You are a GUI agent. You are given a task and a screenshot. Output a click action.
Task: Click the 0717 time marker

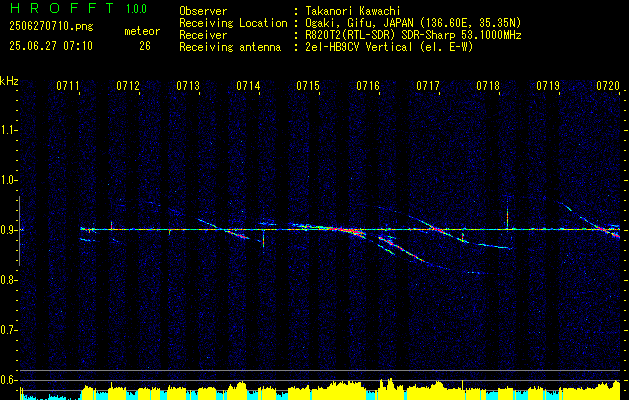428,86
